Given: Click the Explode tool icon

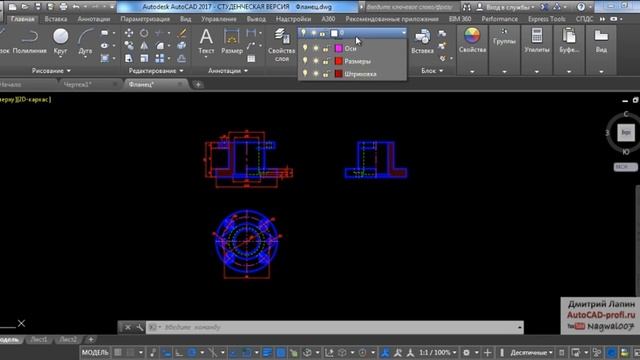Looking at the screenshot, I should pos(182,46).
